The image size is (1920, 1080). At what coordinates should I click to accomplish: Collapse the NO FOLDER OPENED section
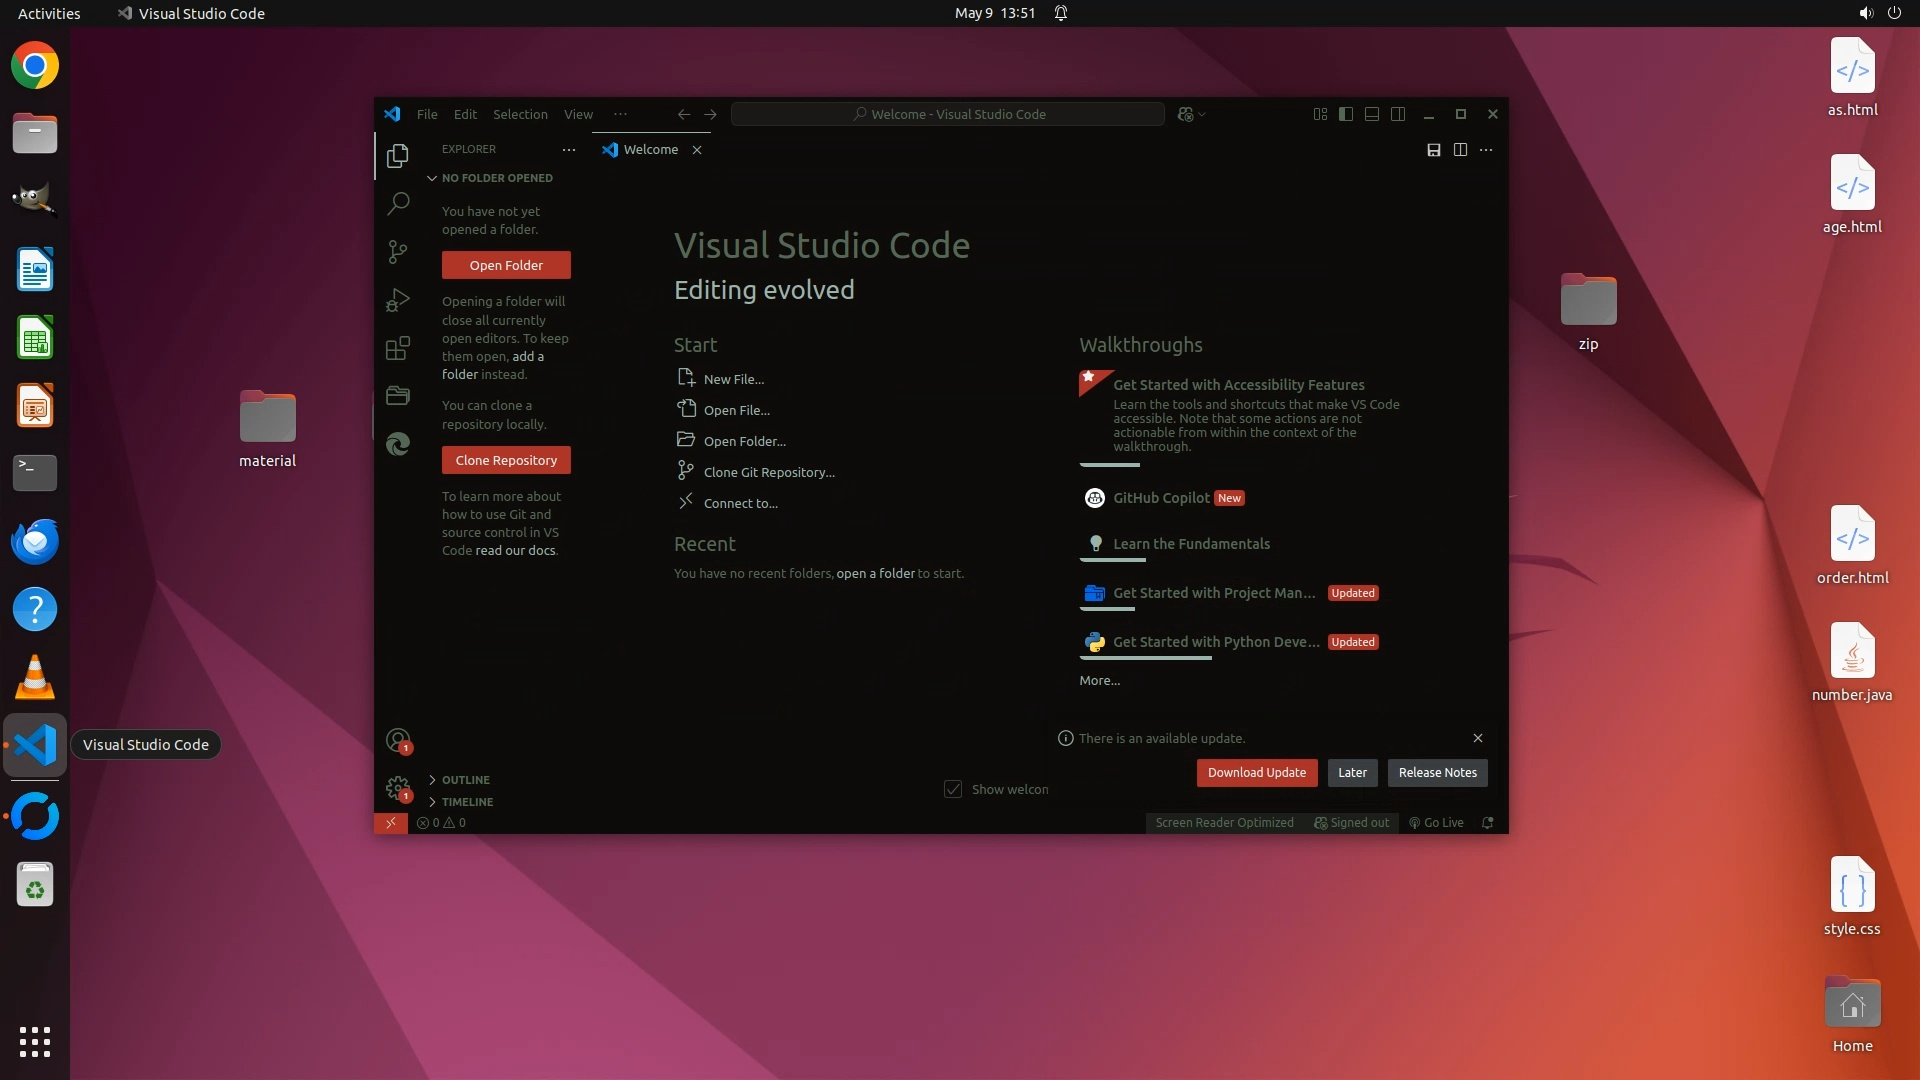pos(496,178)
